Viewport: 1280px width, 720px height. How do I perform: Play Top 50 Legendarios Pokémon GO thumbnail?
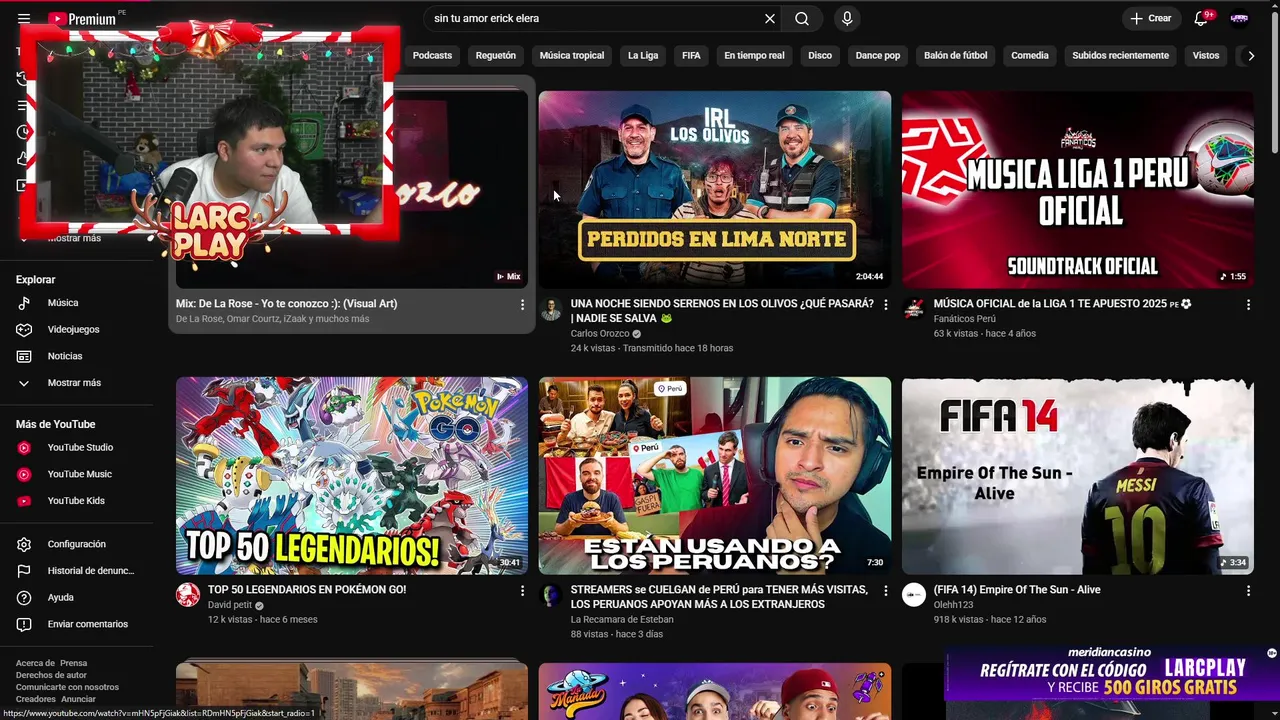[x=351, y=475]
